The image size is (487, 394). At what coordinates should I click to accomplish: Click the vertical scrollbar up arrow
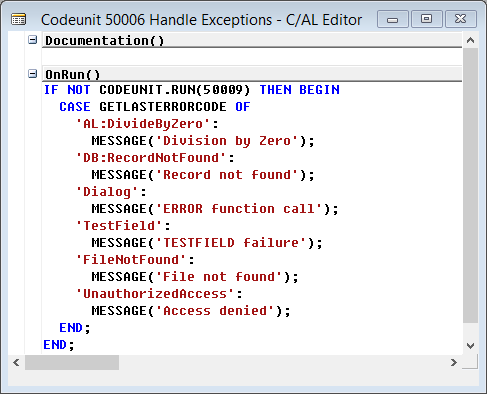(470, 40)
